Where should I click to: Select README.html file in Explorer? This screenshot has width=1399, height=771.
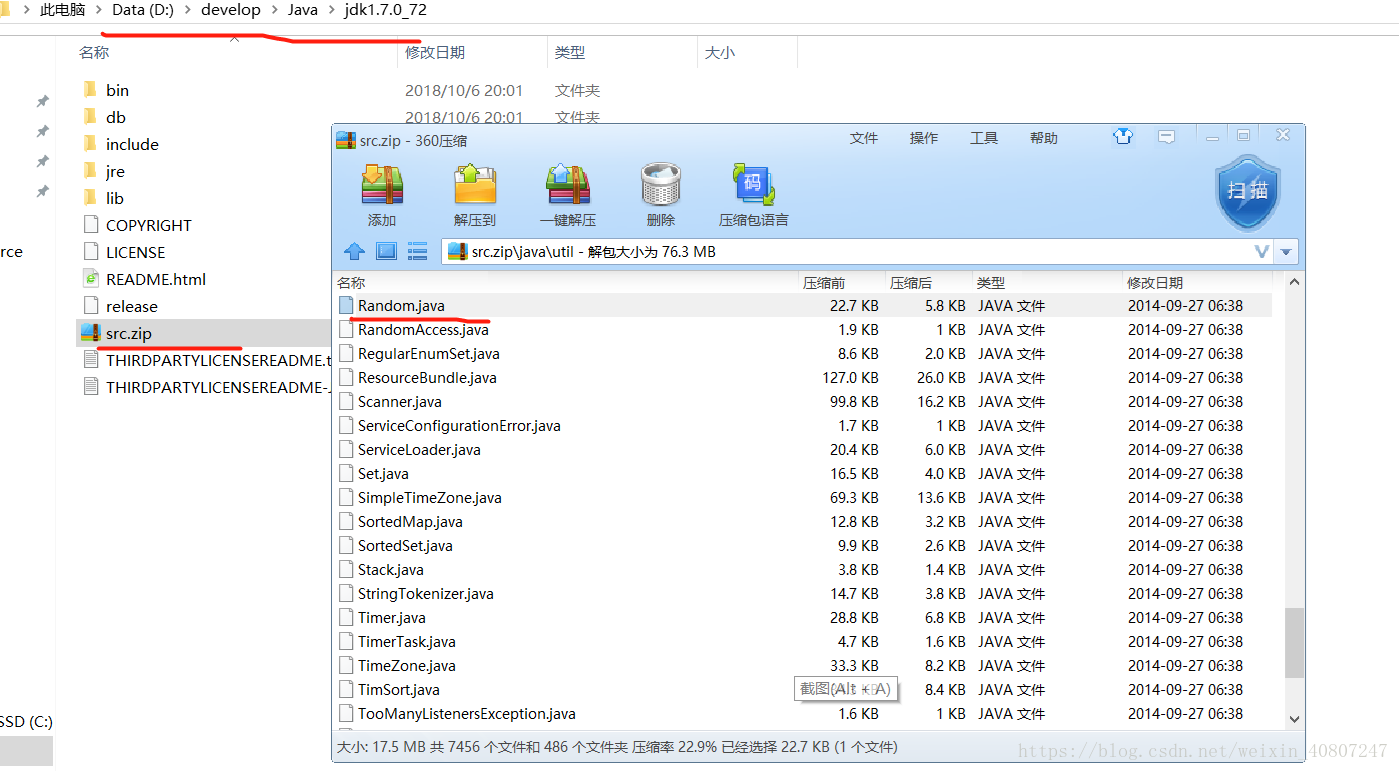(x=143, y=279)
